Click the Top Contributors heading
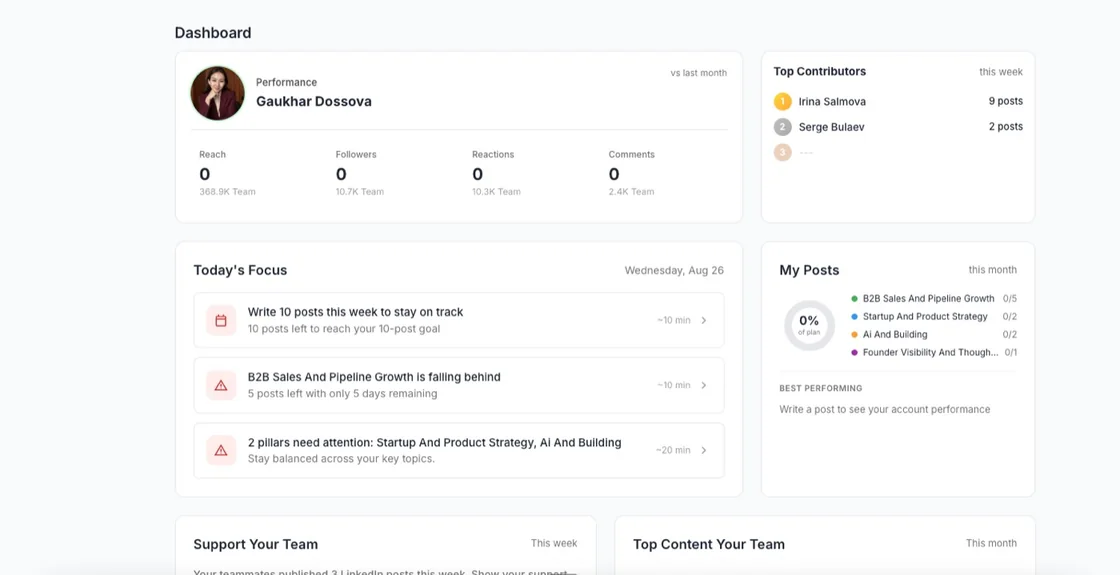 [819, 71]
